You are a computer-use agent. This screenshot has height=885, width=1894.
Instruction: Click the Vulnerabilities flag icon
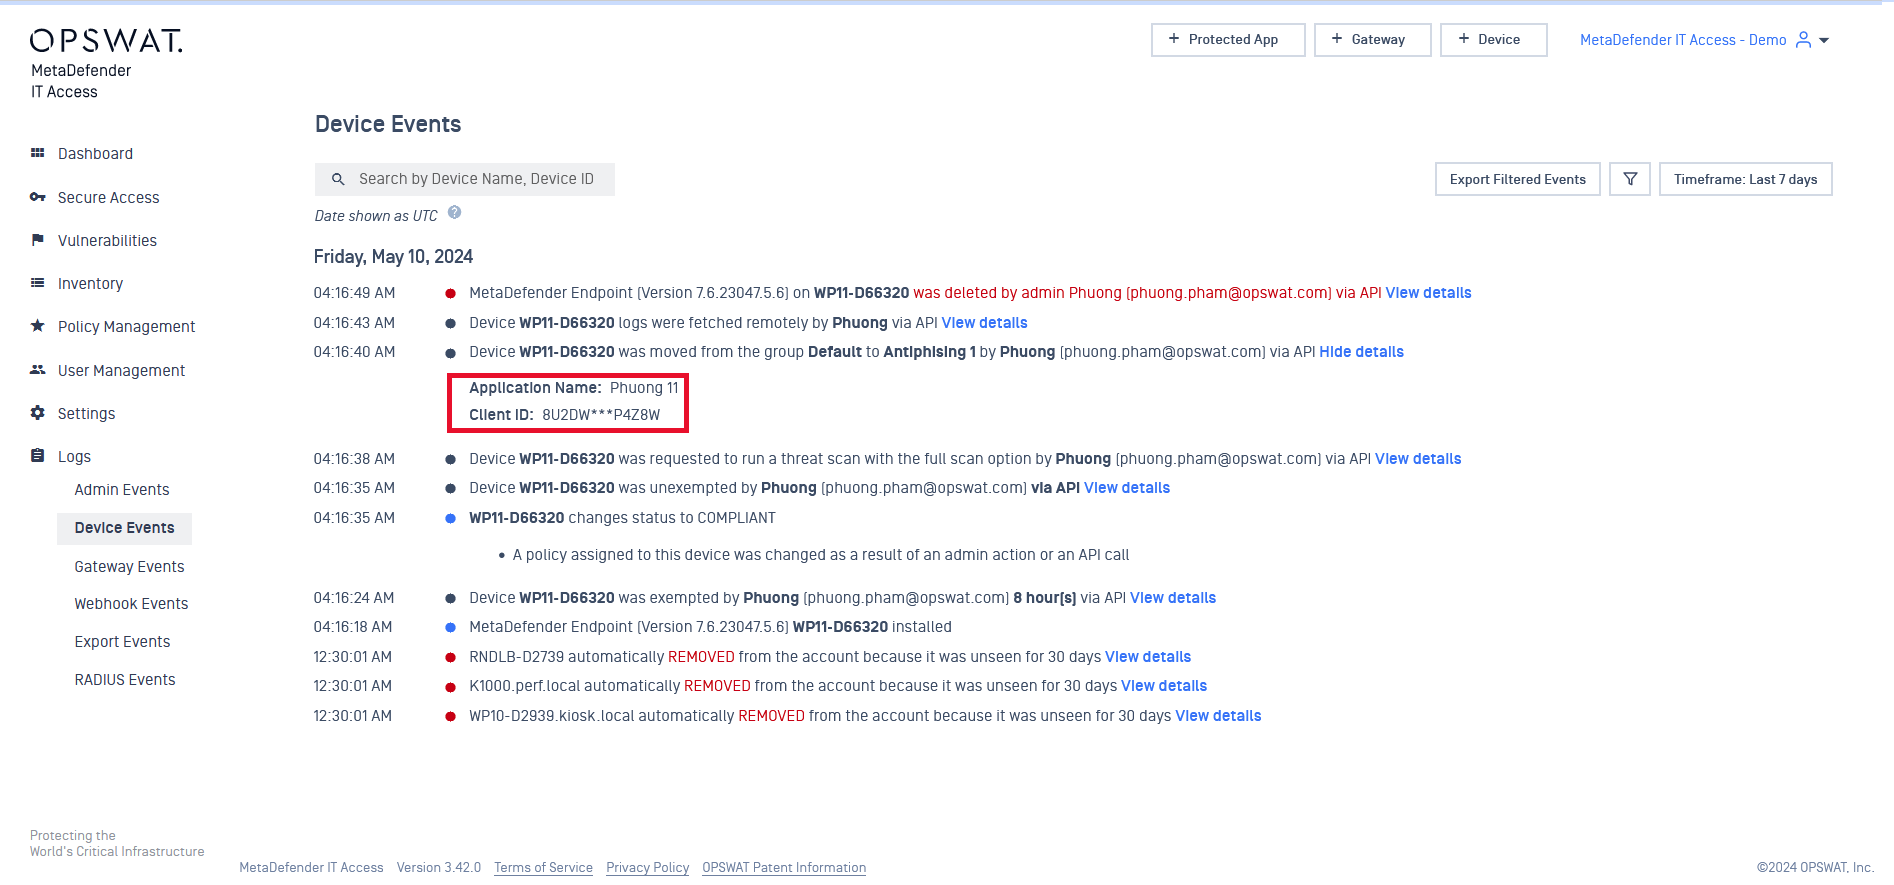tap(37, 240)
